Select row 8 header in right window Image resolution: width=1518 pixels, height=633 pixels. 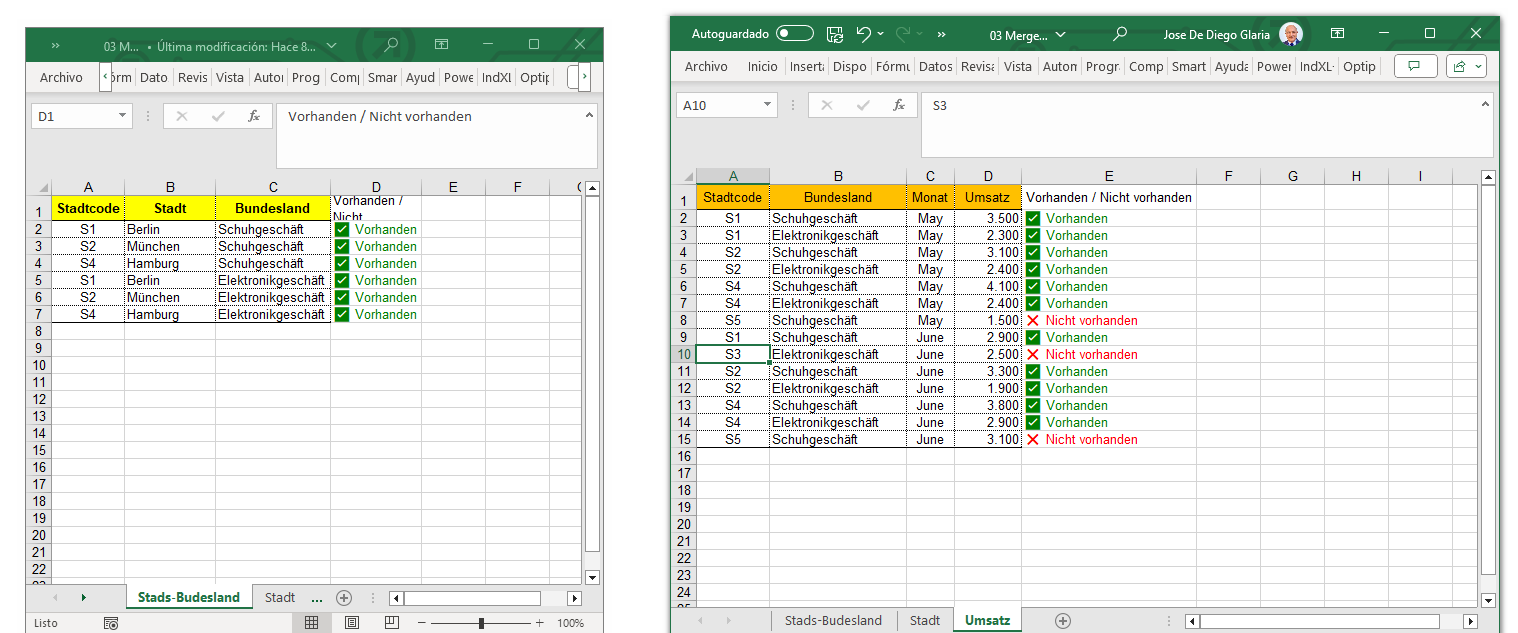coord(685,321)
